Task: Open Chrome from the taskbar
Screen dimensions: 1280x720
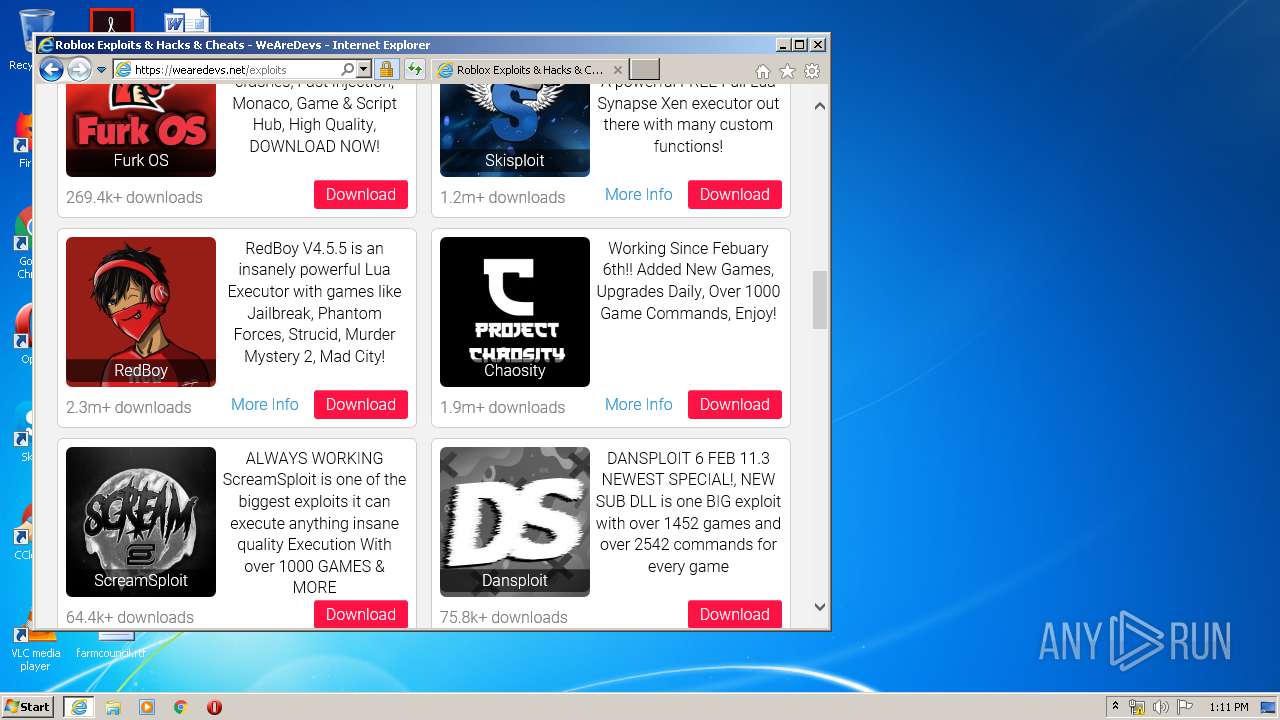Action: (181, 707)
